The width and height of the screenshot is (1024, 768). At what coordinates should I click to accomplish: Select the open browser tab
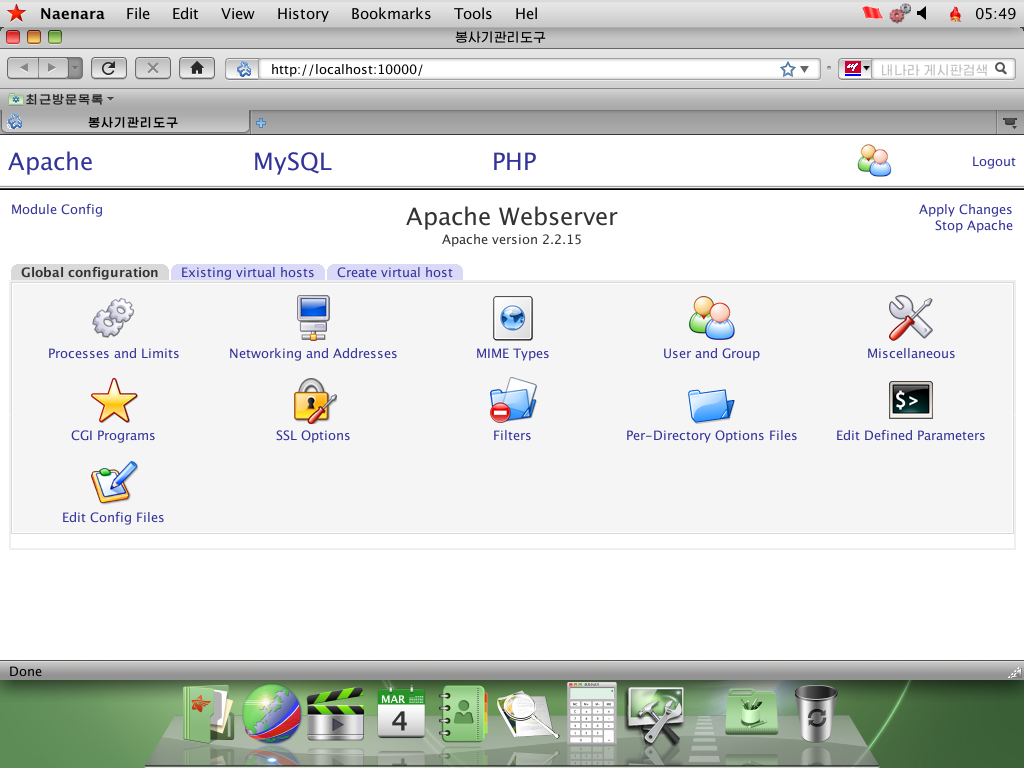(x=127, y=122)
